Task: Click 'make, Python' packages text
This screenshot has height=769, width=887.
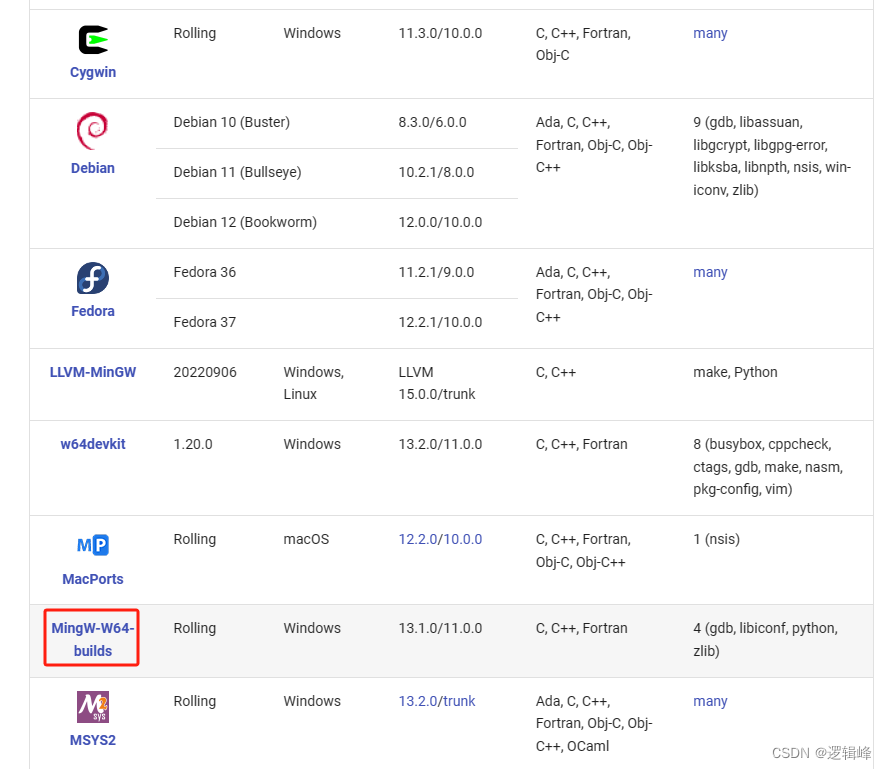Action: click(x=735, y=372)
